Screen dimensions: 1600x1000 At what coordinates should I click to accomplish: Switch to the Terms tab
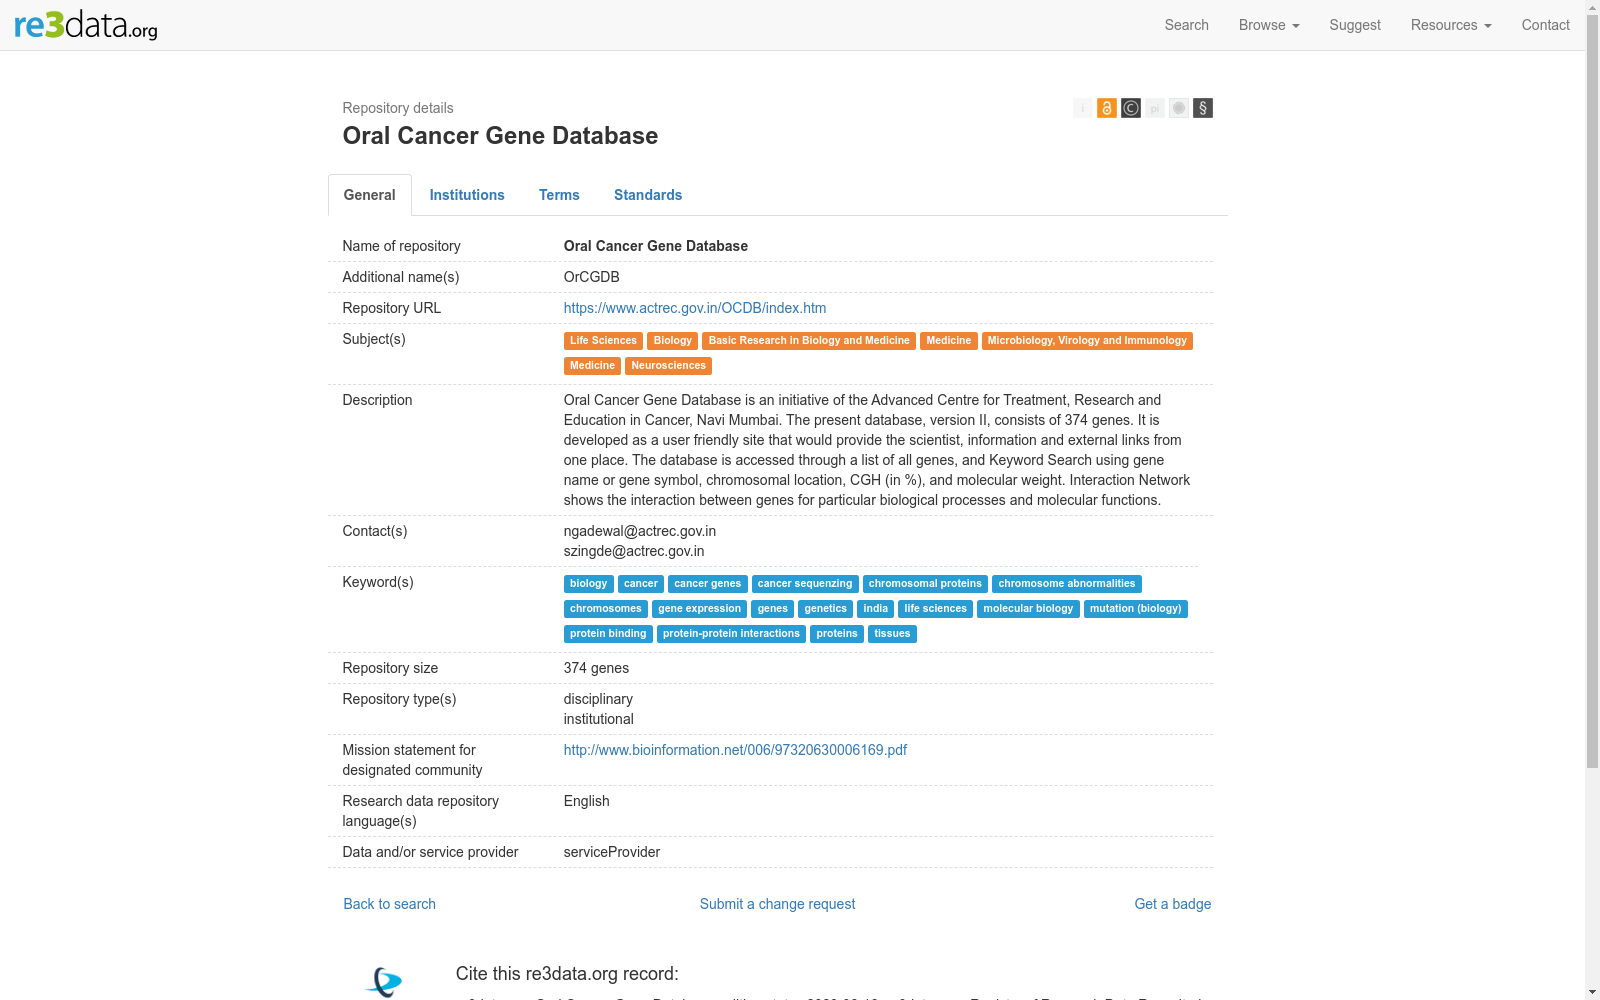[x=559, y=195]
